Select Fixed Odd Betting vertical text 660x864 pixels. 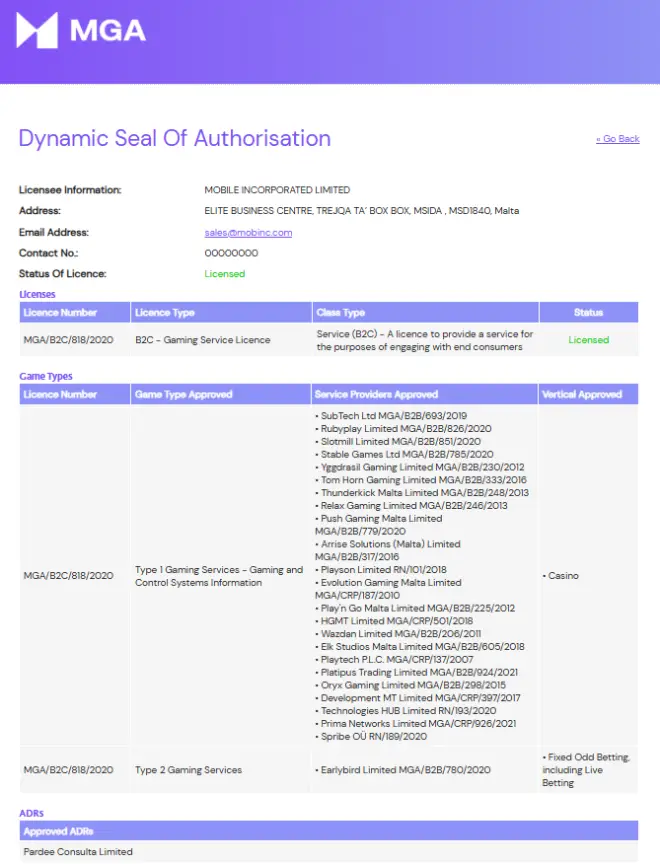click(x=586, y=770)
